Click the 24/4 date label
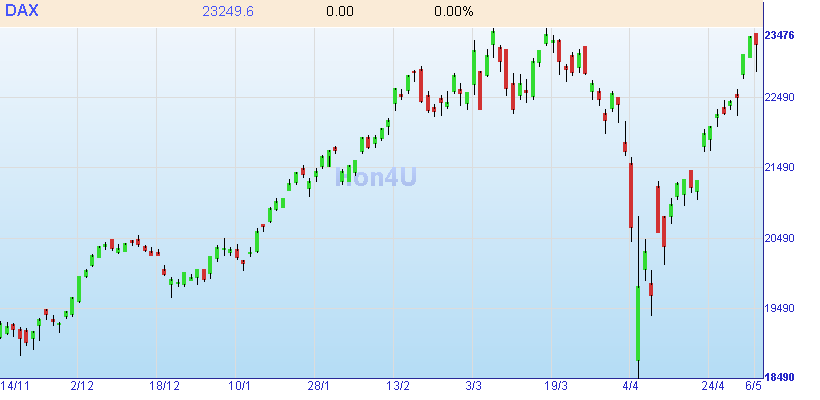This screenshot has height=400, width=820. 713,386
